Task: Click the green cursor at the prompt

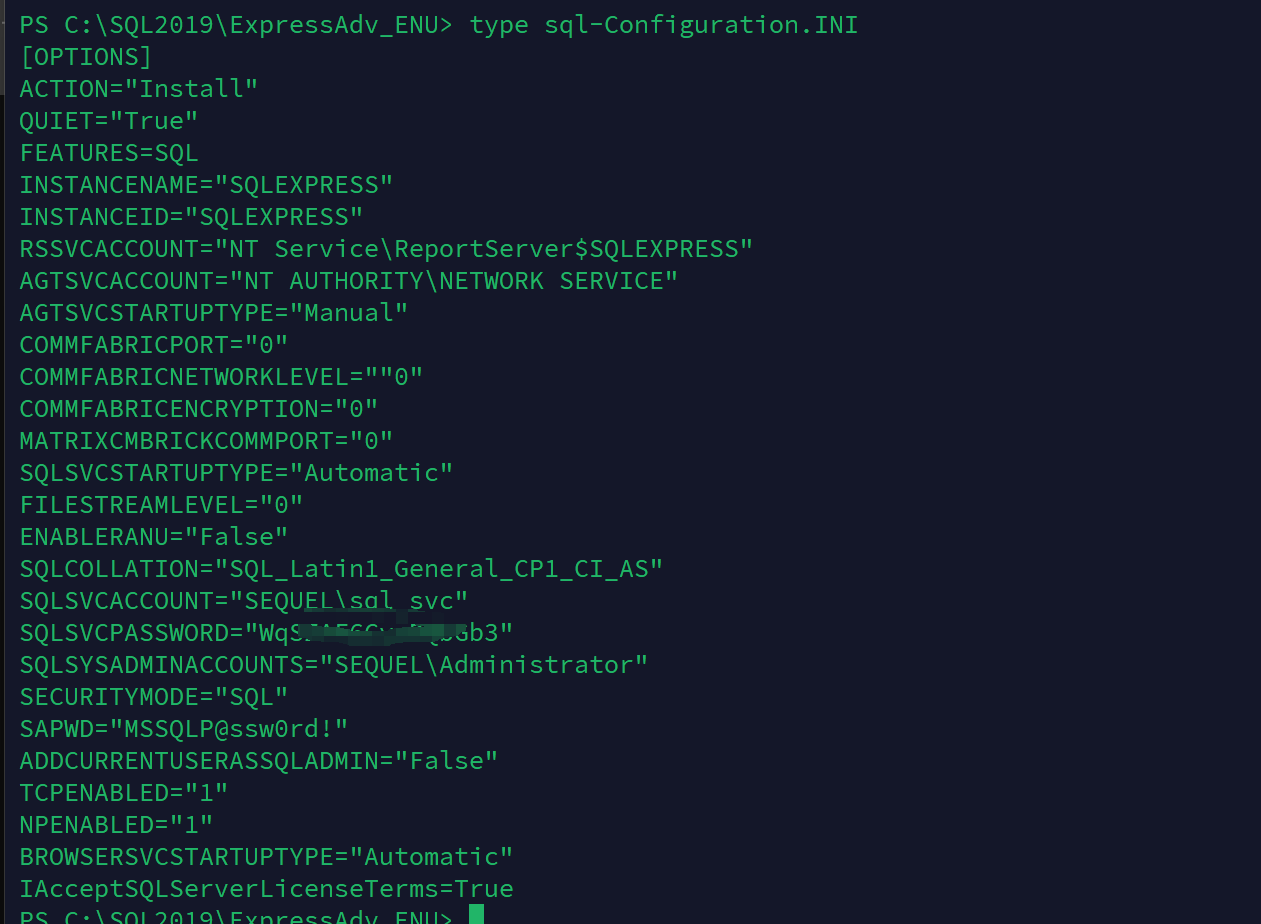Action: tap(476, 914)
